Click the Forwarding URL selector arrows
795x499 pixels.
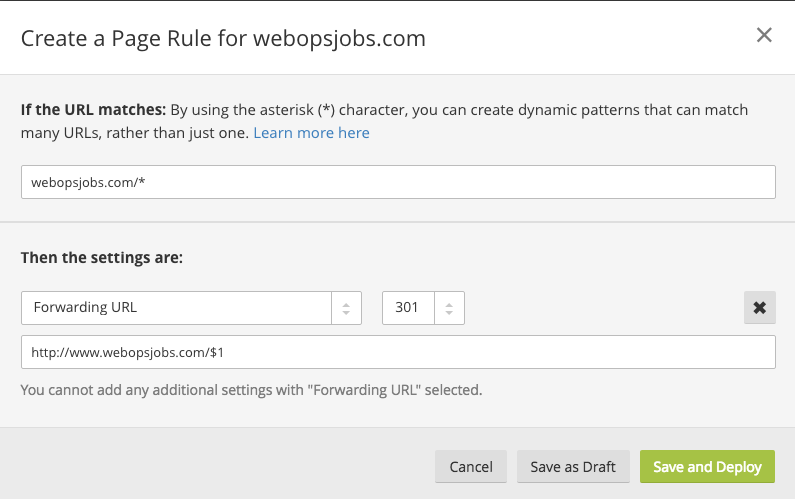pos(346,308)
